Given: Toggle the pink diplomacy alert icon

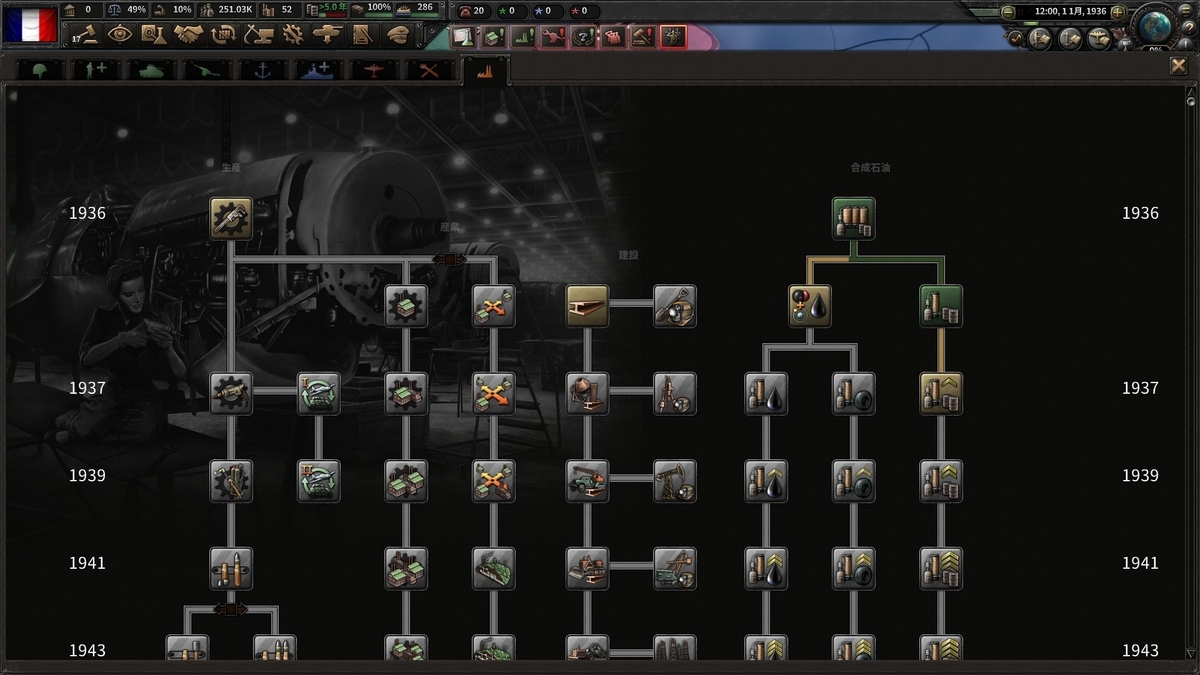Looking at the screenshot, I should pyautogui.click(x=613, y=37).
